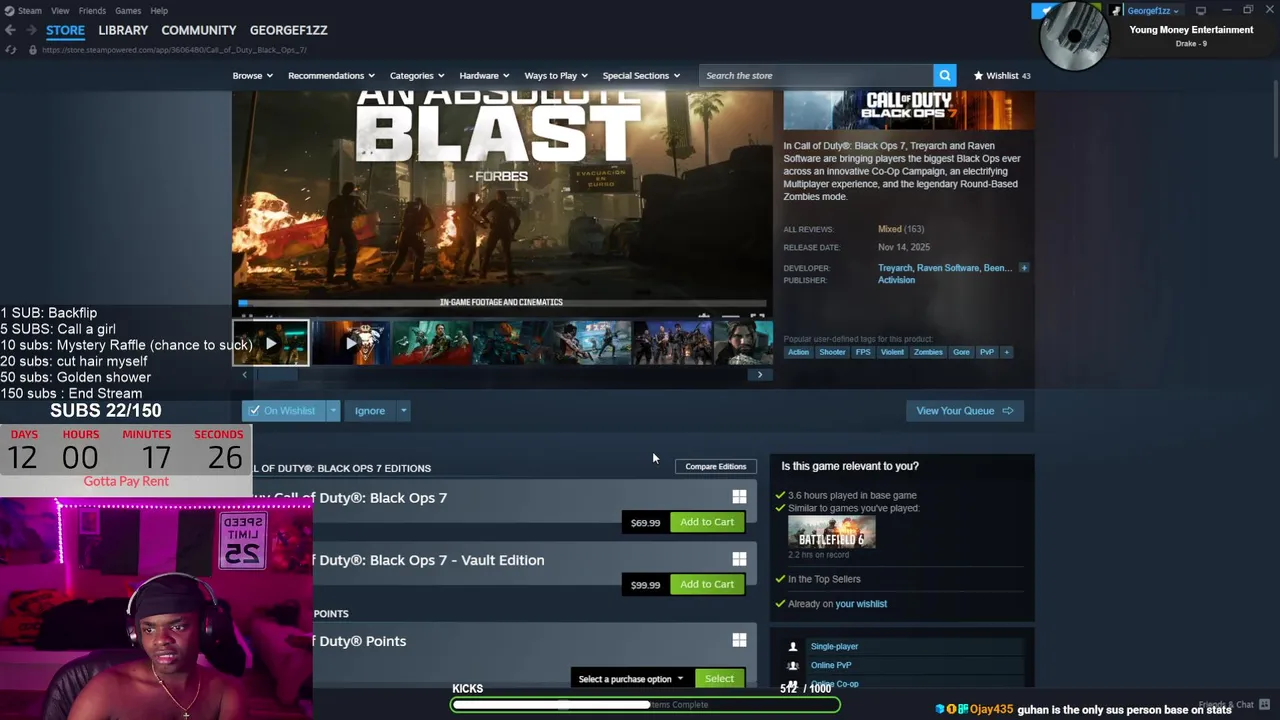
Task: Click the FPS tag
Action: (863, 352)
